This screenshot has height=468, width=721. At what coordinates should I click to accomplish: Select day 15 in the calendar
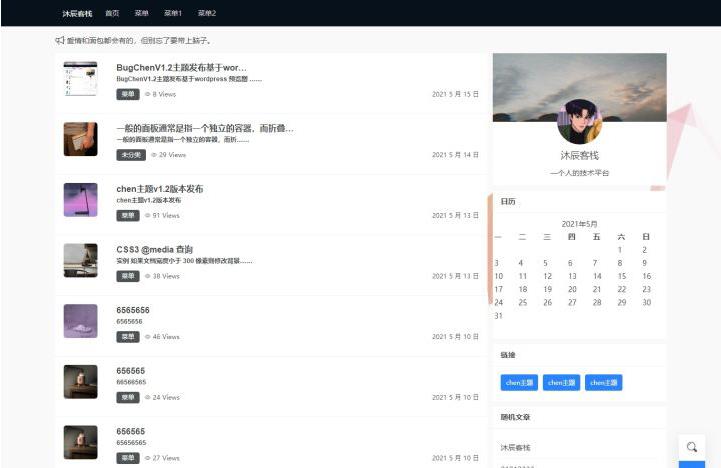point(622,276)
